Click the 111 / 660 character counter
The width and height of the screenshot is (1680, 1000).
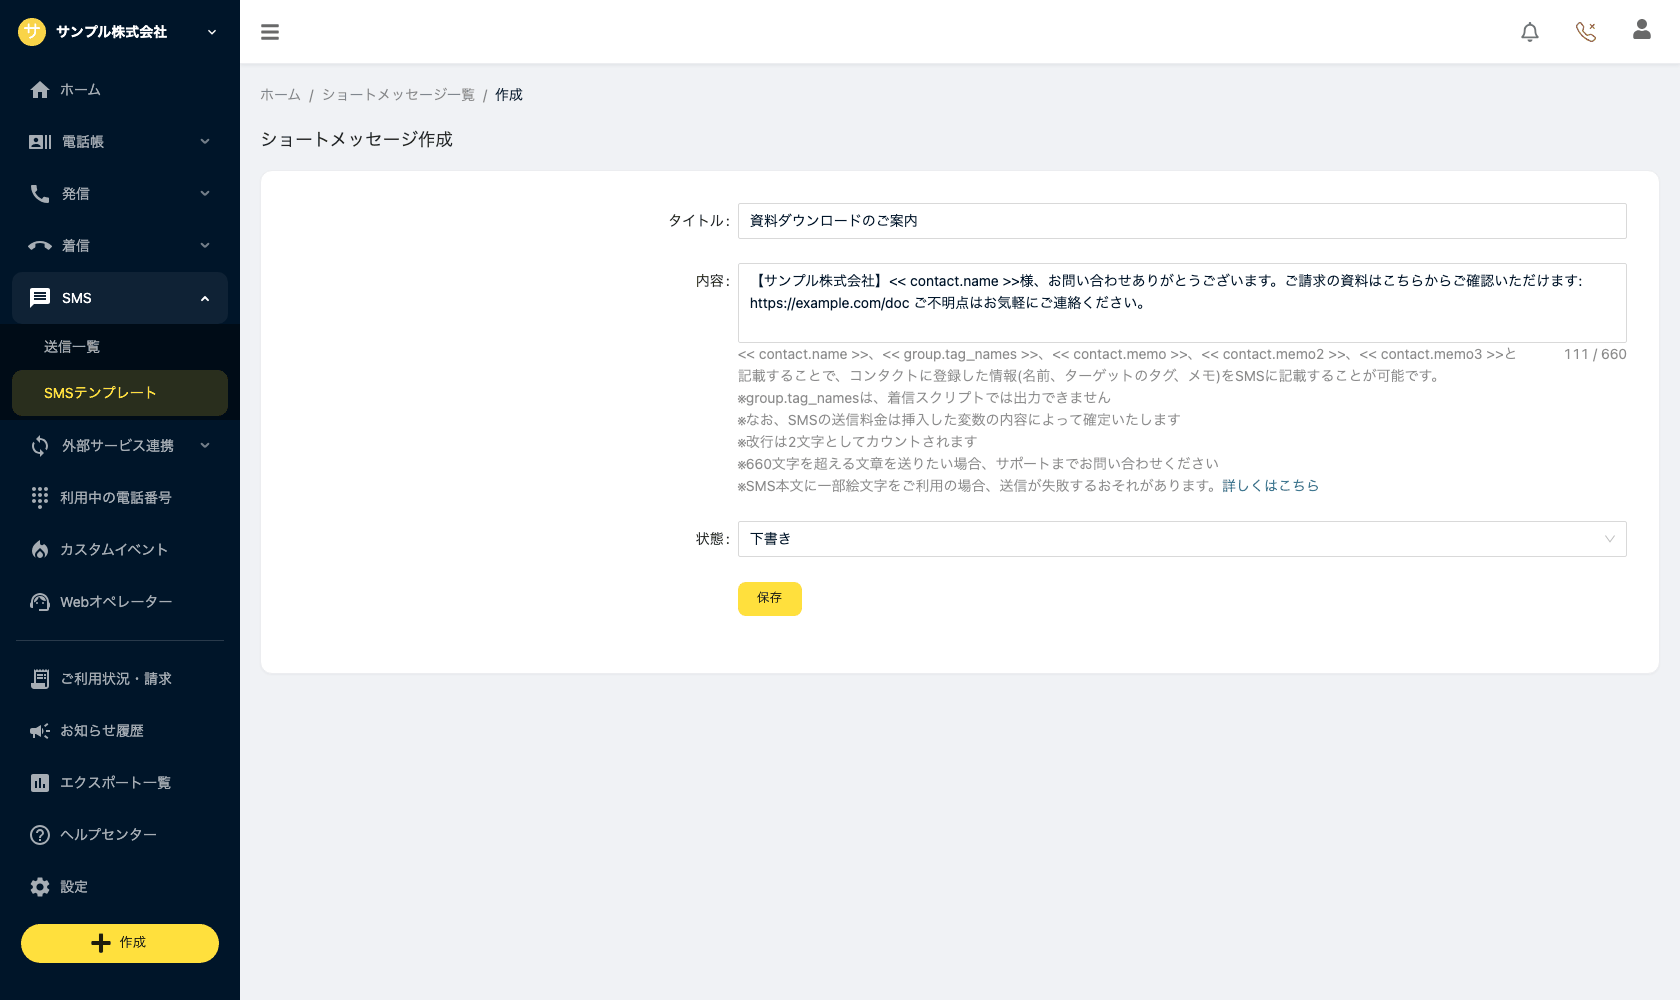1595,354
